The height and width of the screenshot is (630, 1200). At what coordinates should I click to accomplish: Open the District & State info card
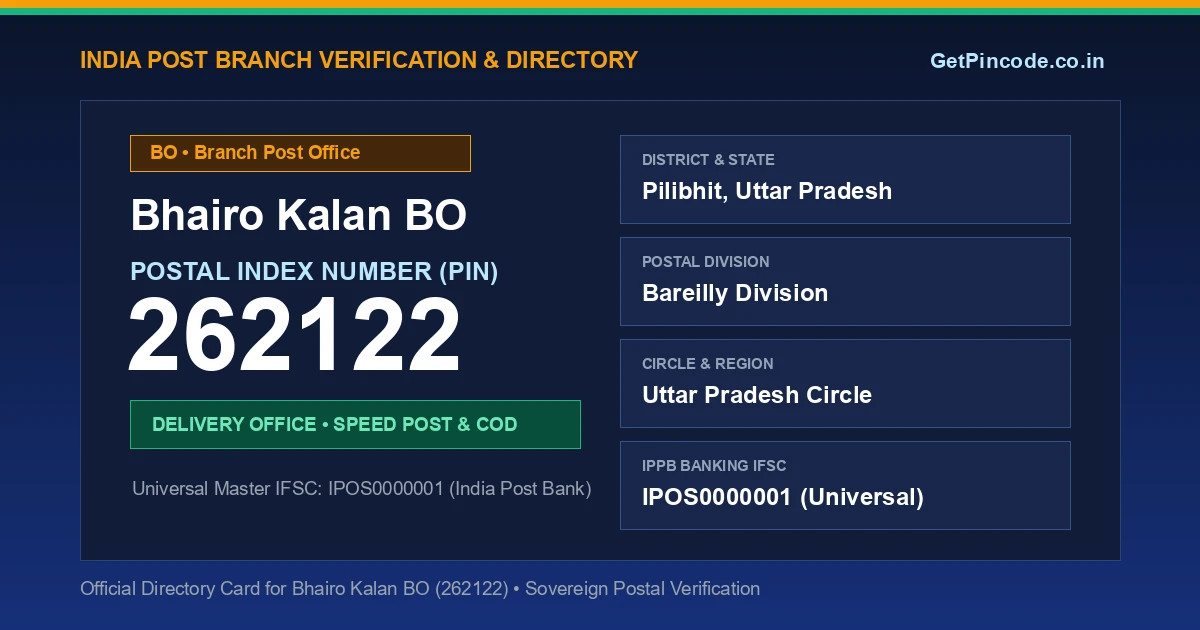845,179
